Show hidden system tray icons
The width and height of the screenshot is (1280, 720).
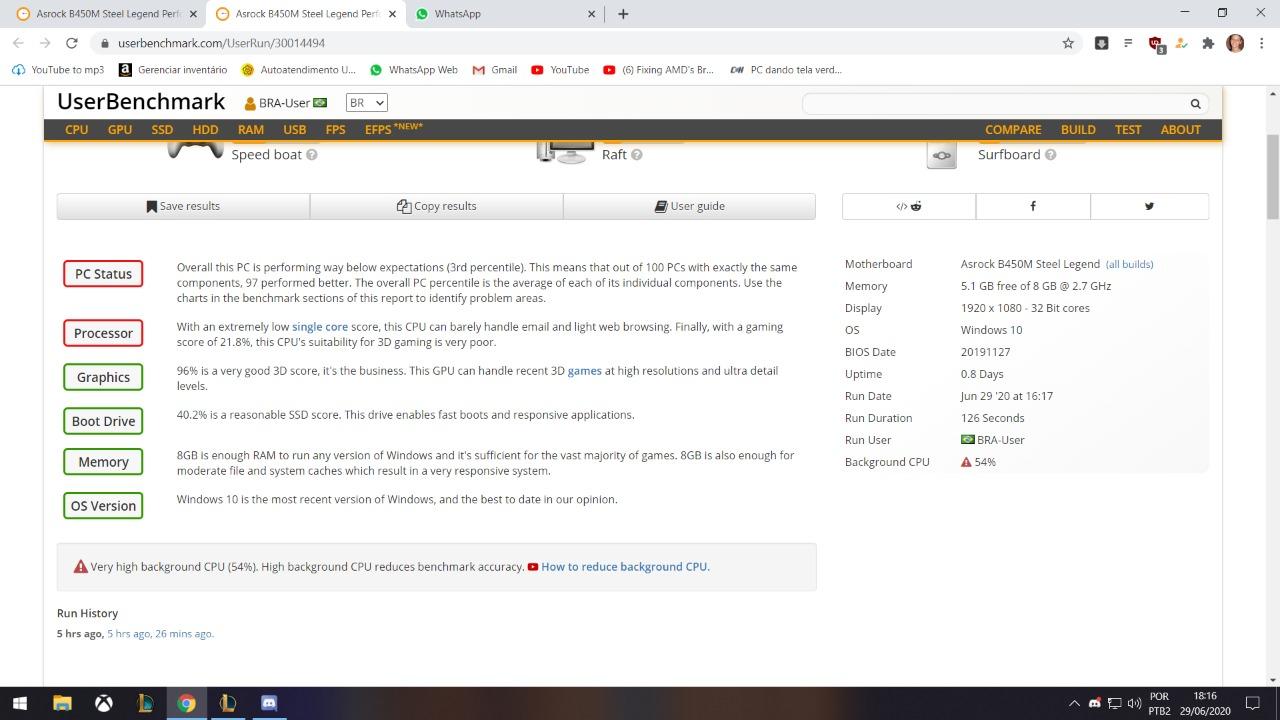pos(1074,703)
